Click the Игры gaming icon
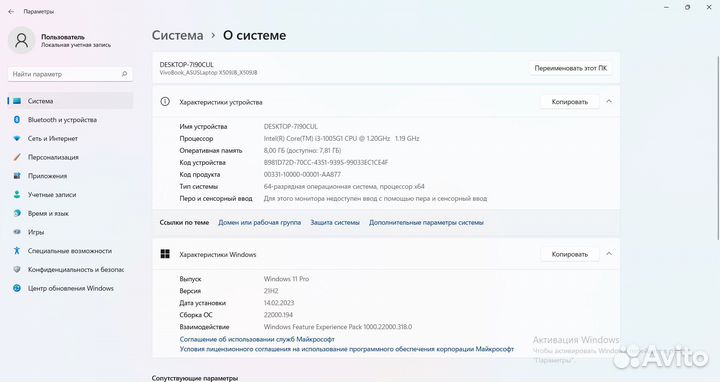Screen dimensions: 720x382 17,232
